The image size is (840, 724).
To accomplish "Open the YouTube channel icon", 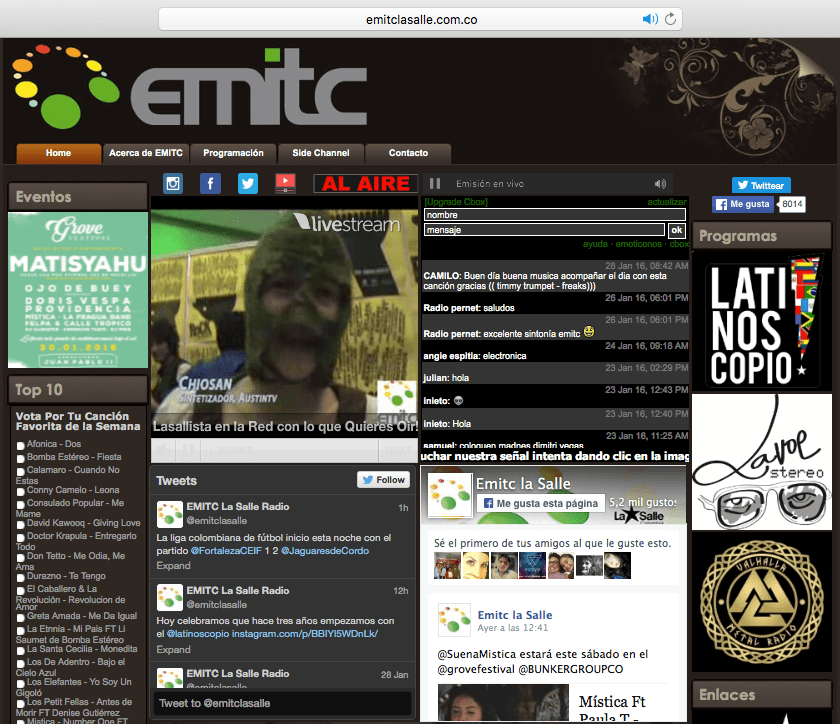I will click(x=286, y=184).
